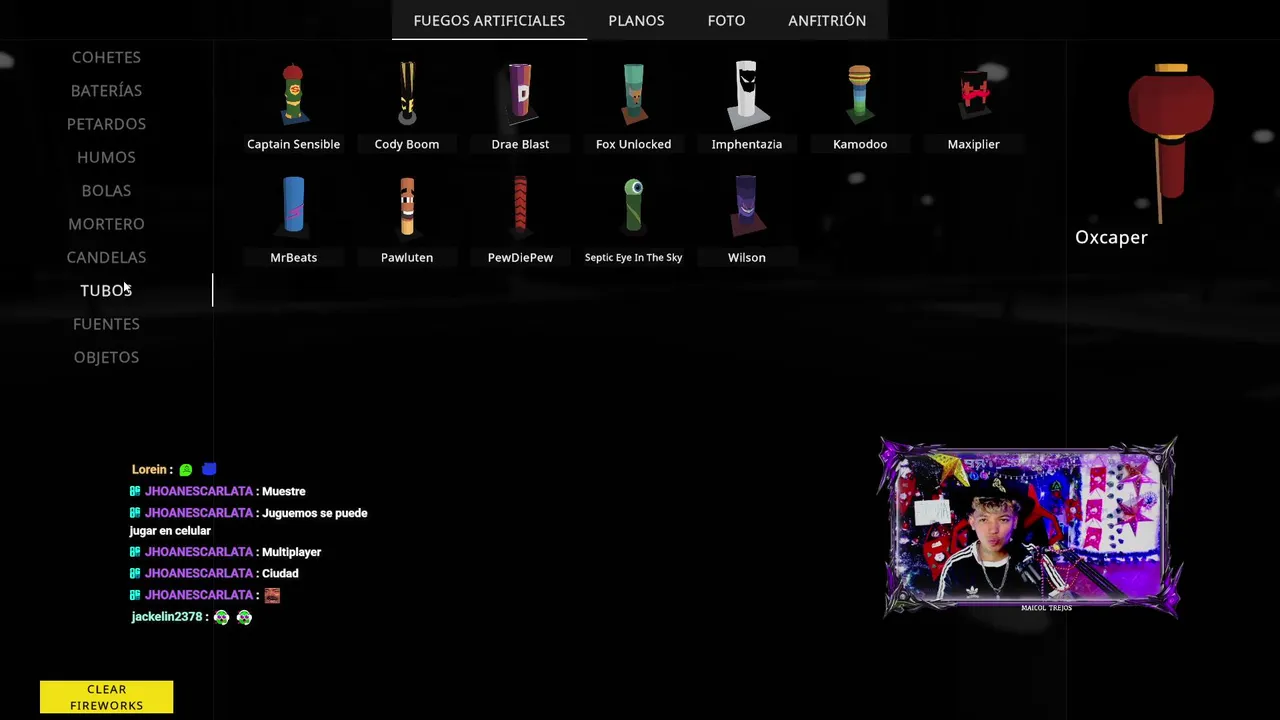
Task: Click the jackelin2378 username in chat
Action: (167, 617)
